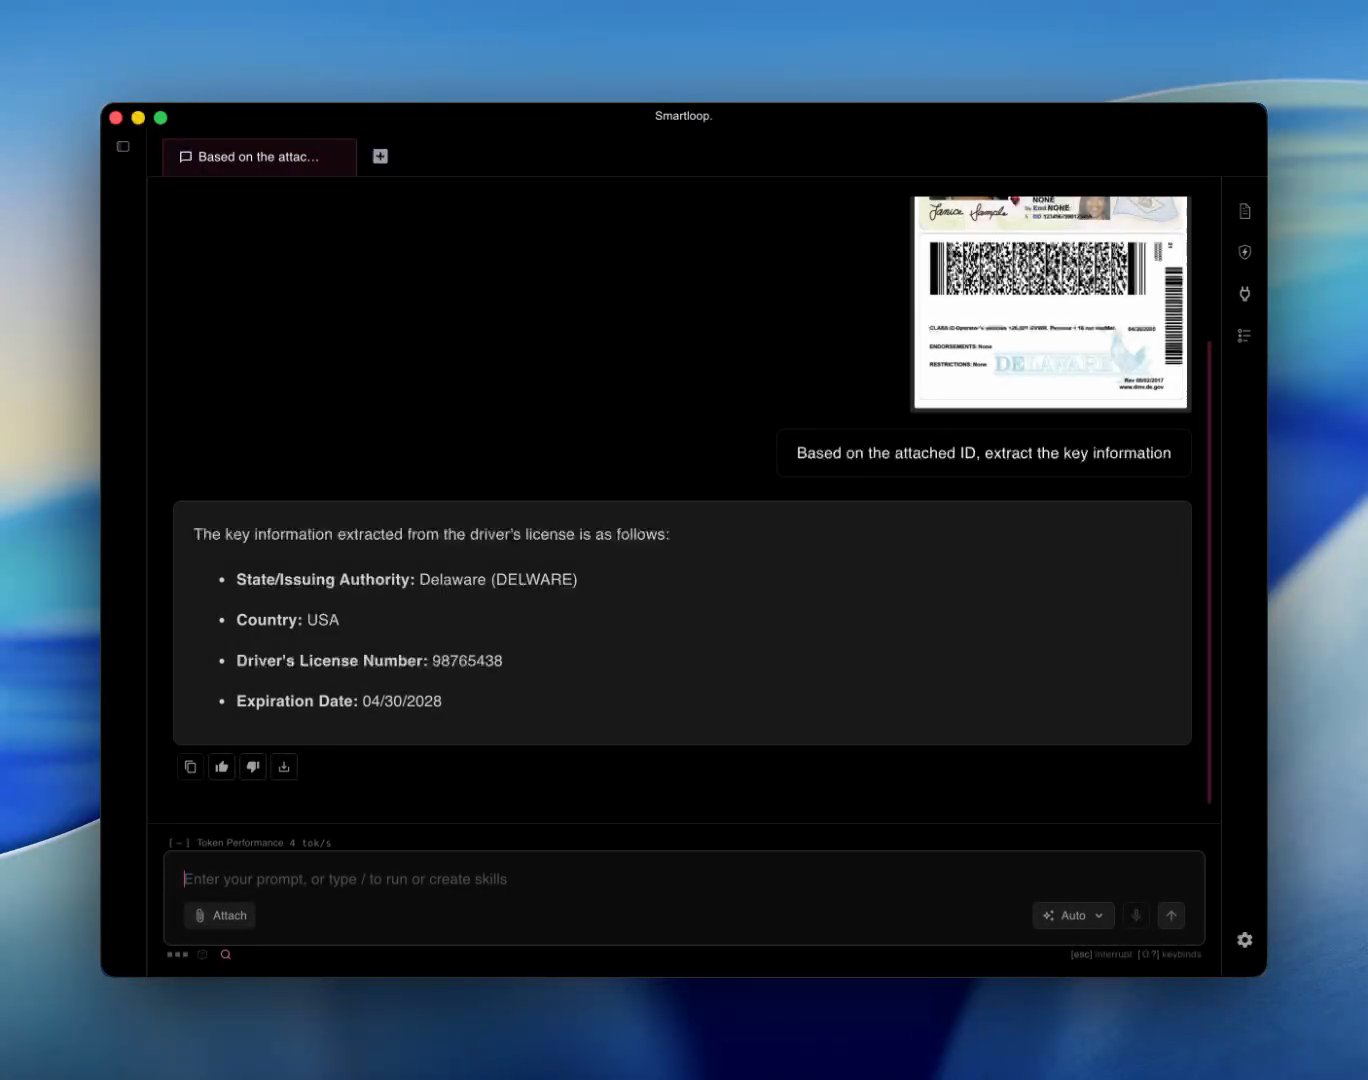The image size is (1368, 1080).
Task: Click the 'Expiration Date: 04/30/2028' line
Action: tap(339, 701)
